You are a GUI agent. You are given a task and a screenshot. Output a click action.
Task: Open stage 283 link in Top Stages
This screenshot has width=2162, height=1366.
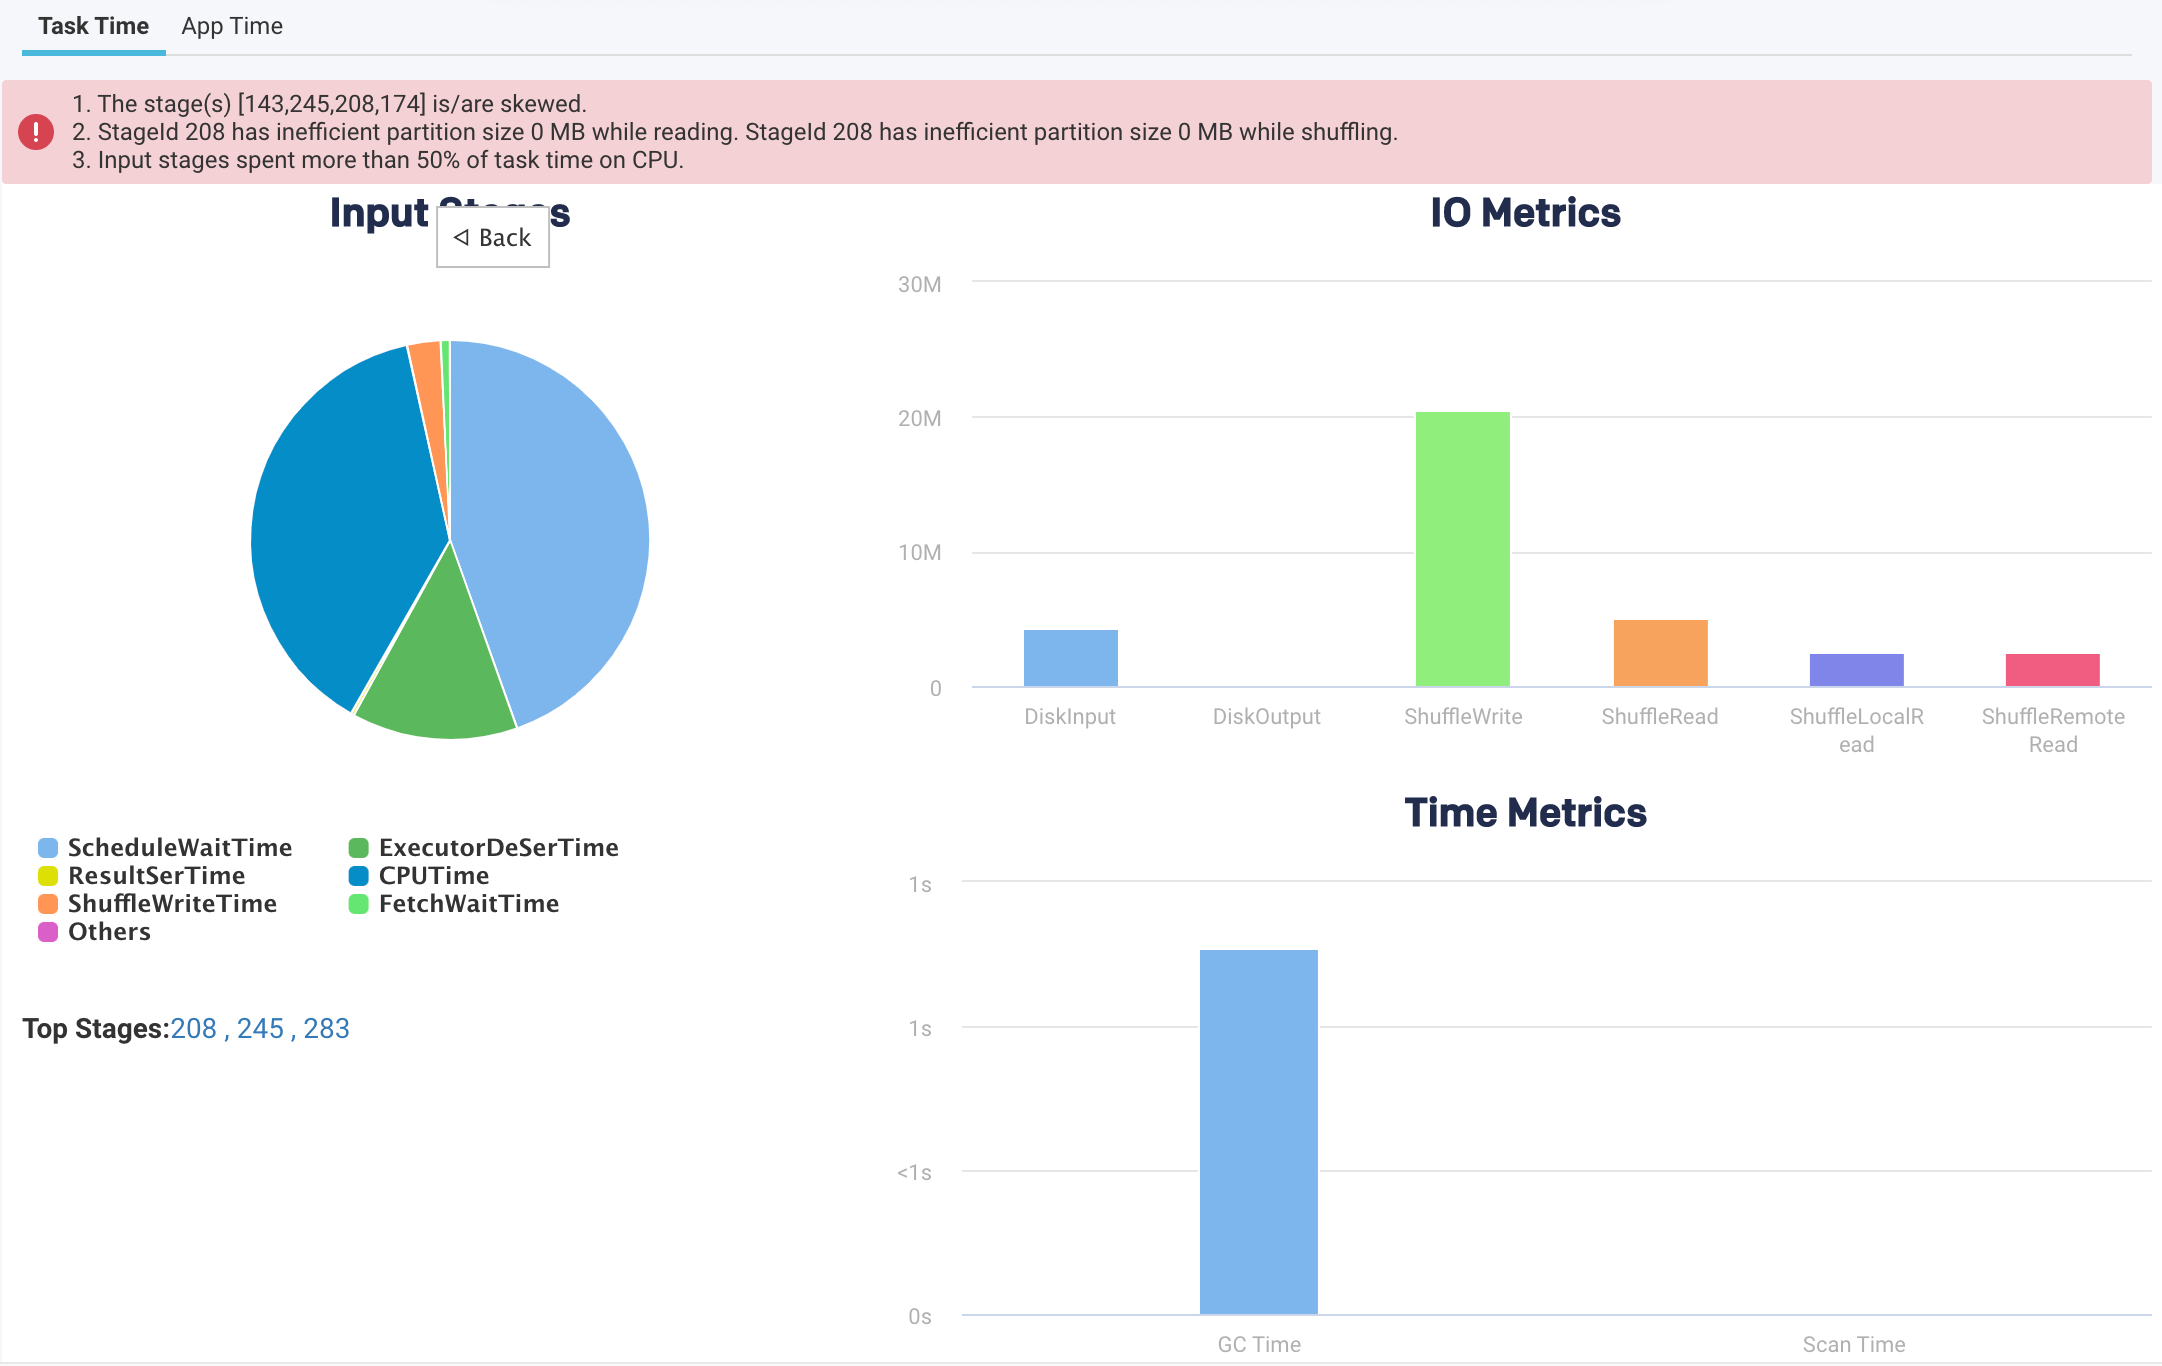coord(326,1028)
